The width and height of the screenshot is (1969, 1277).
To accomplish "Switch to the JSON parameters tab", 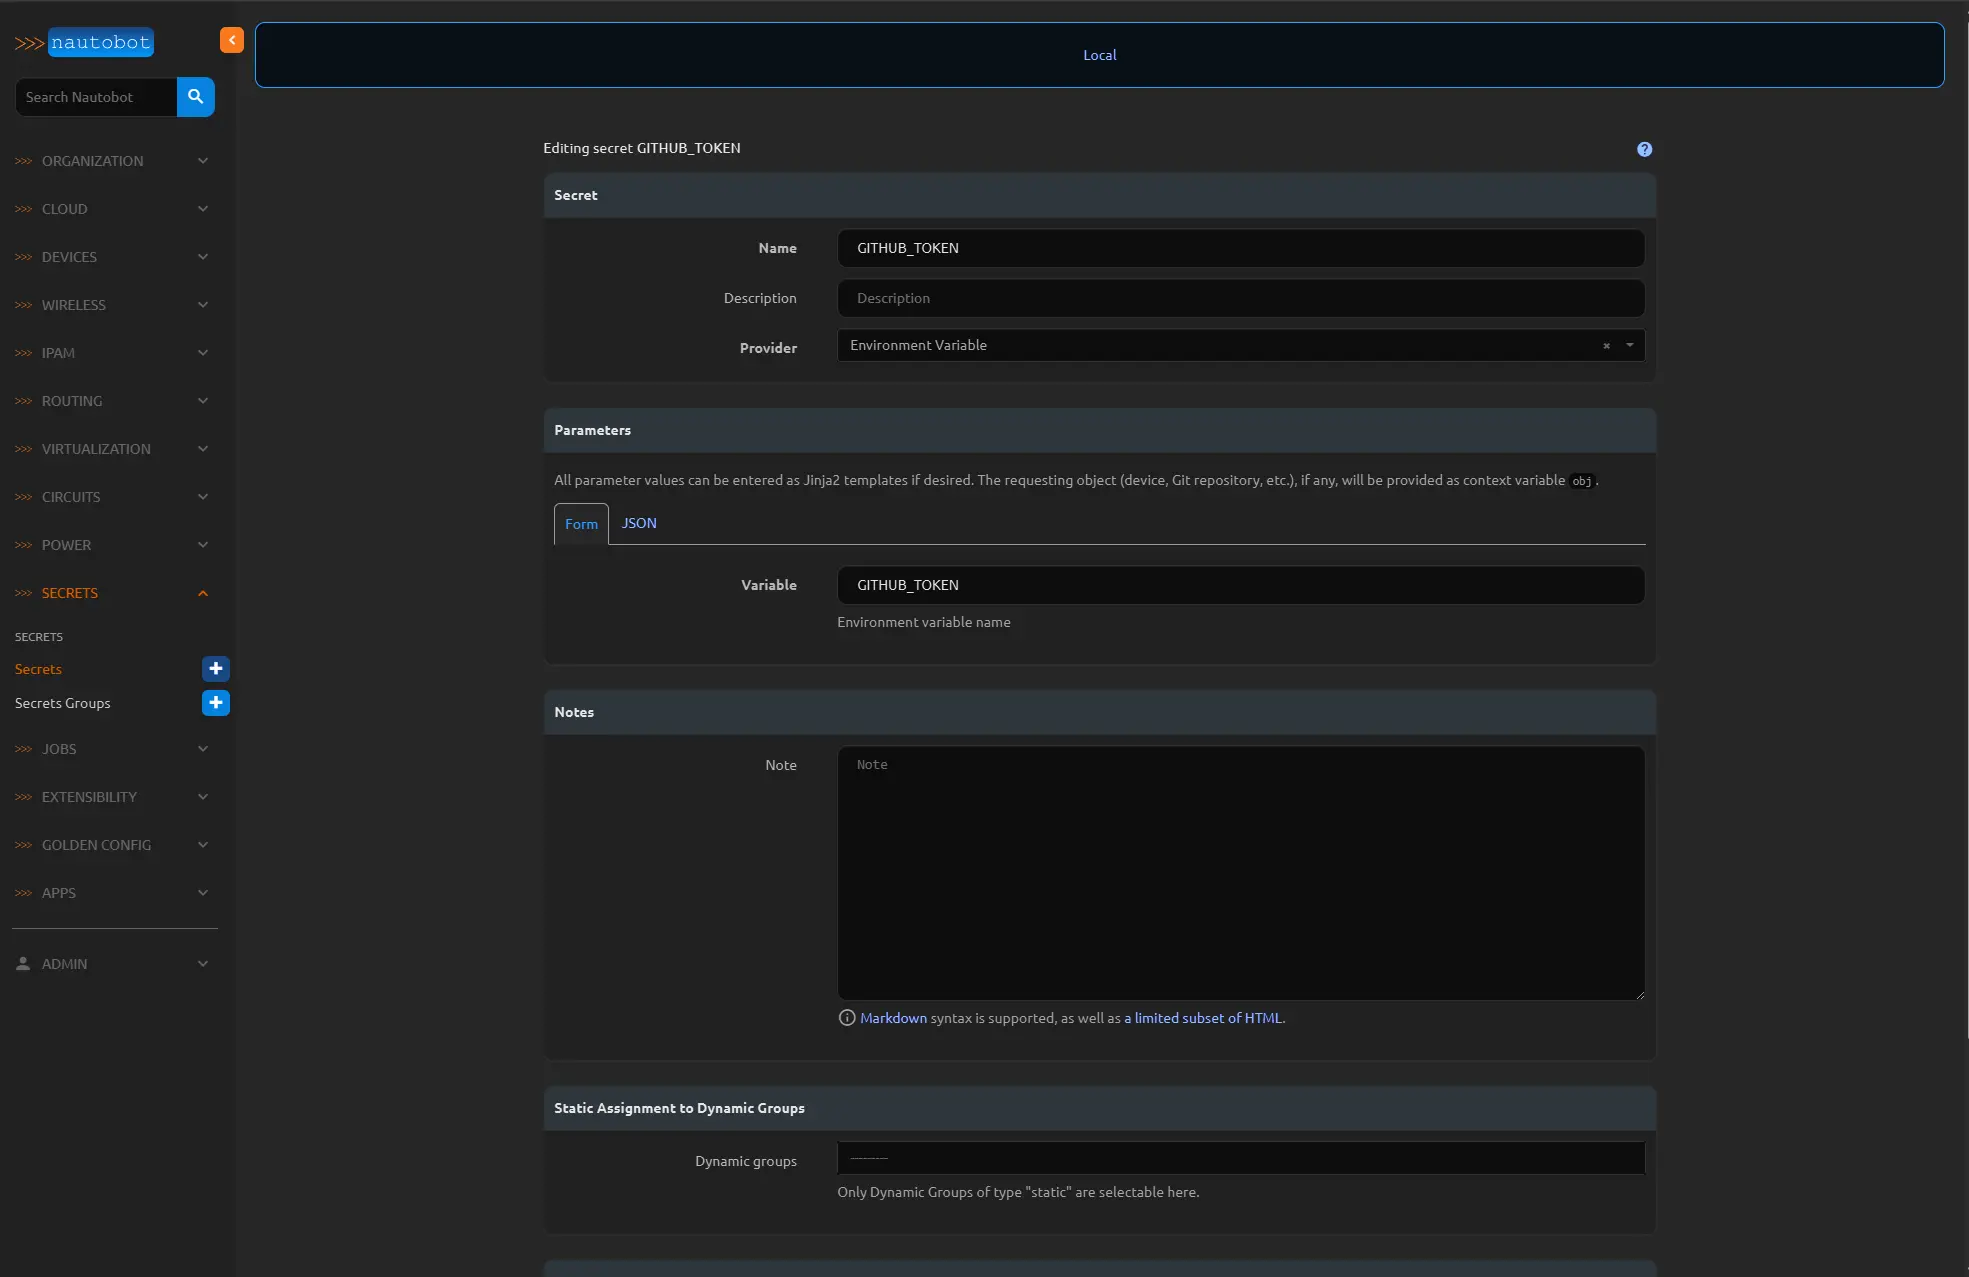I will (x=639, y=523).
